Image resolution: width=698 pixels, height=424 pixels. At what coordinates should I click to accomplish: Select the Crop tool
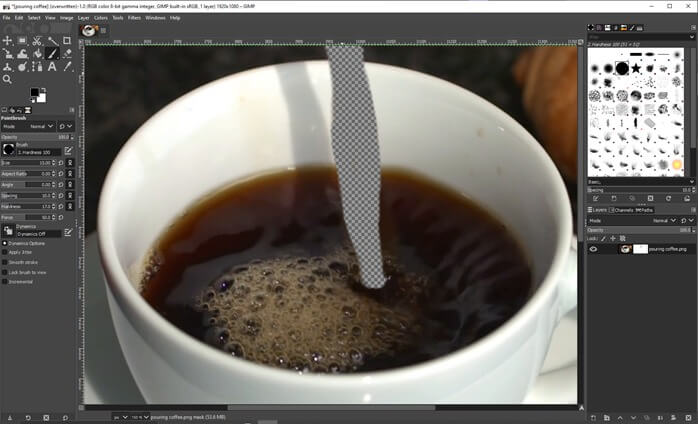click(x=67, y=41)
